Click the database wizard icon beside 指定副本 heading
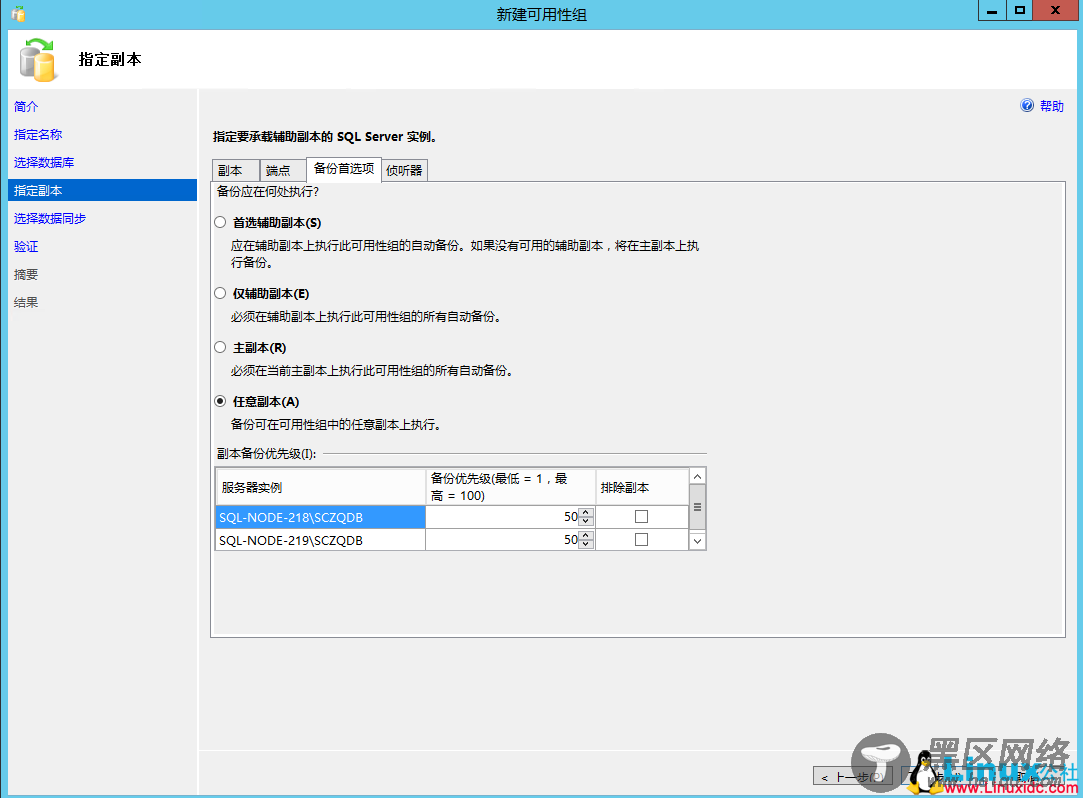The width and height of the screenshot is (1083, 798). (37, 60)
